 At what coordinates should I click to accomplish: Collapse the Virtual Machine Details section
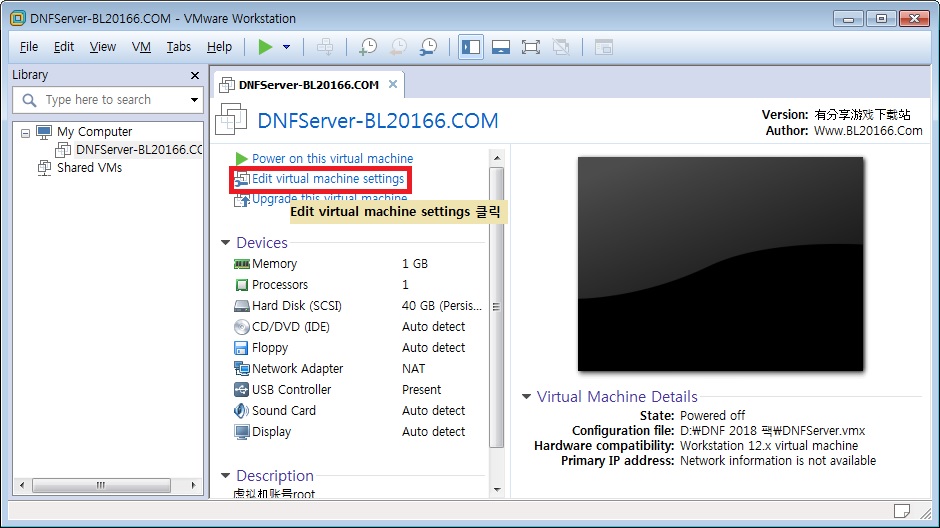point(526,397)
